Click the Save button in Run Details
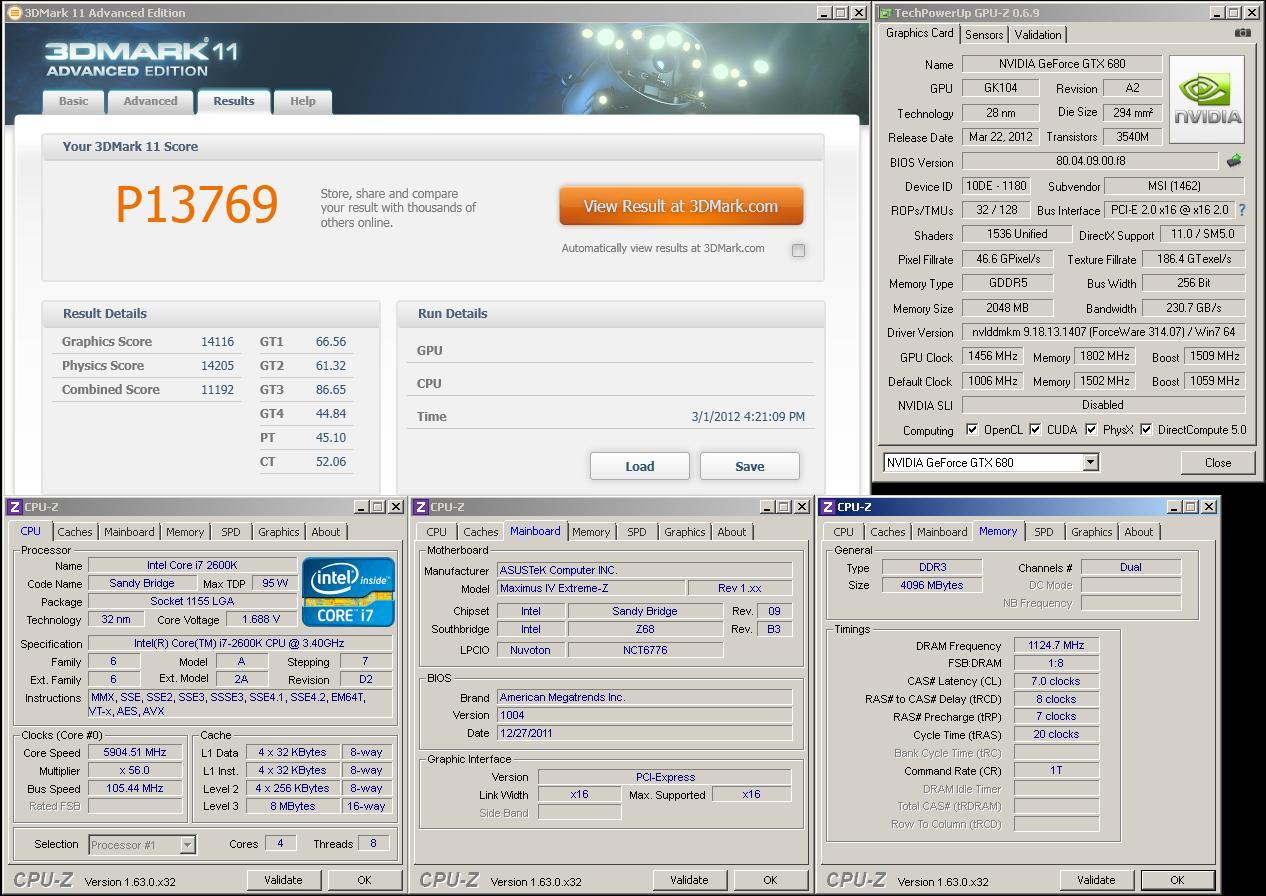 tap(750, 466)
